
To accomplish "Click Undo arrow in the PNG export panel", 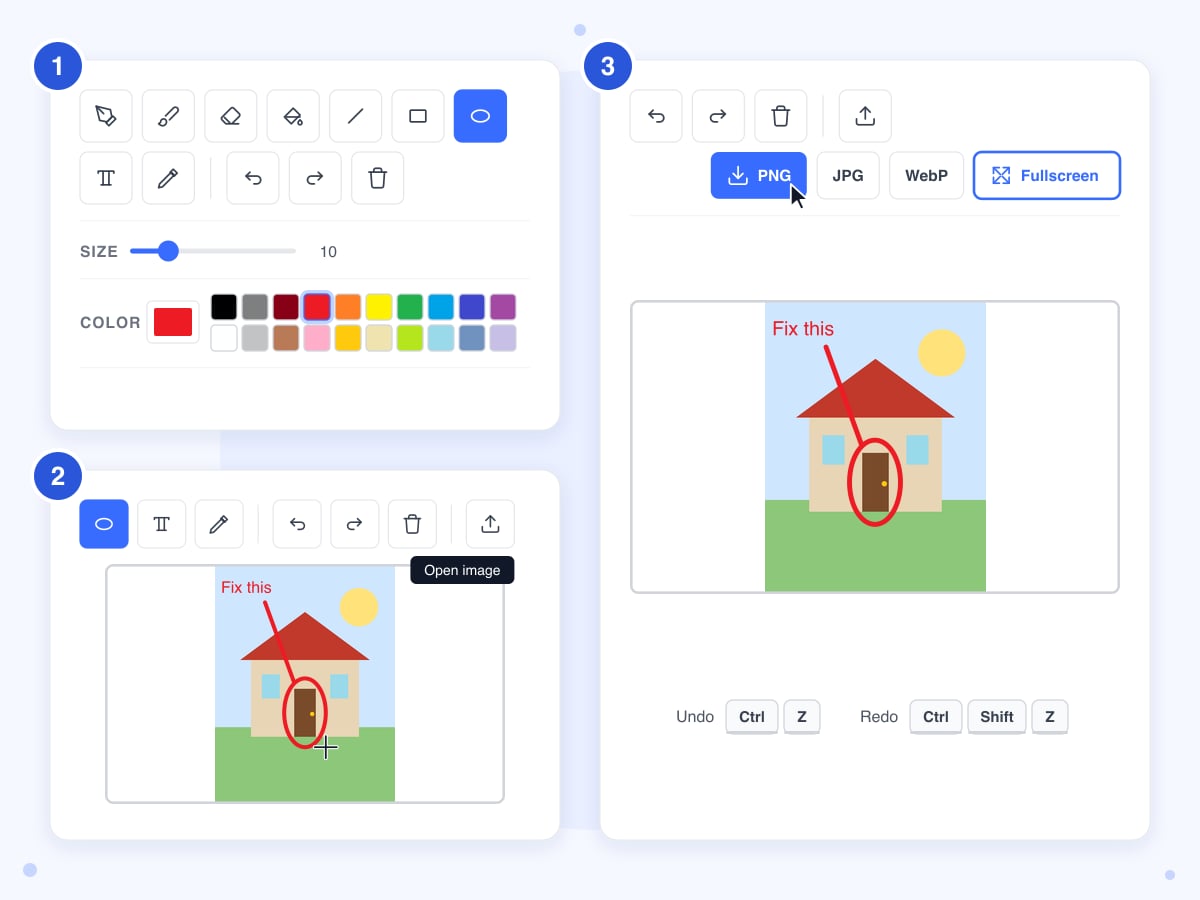I will pyautogui.click(x=656, y=116).
